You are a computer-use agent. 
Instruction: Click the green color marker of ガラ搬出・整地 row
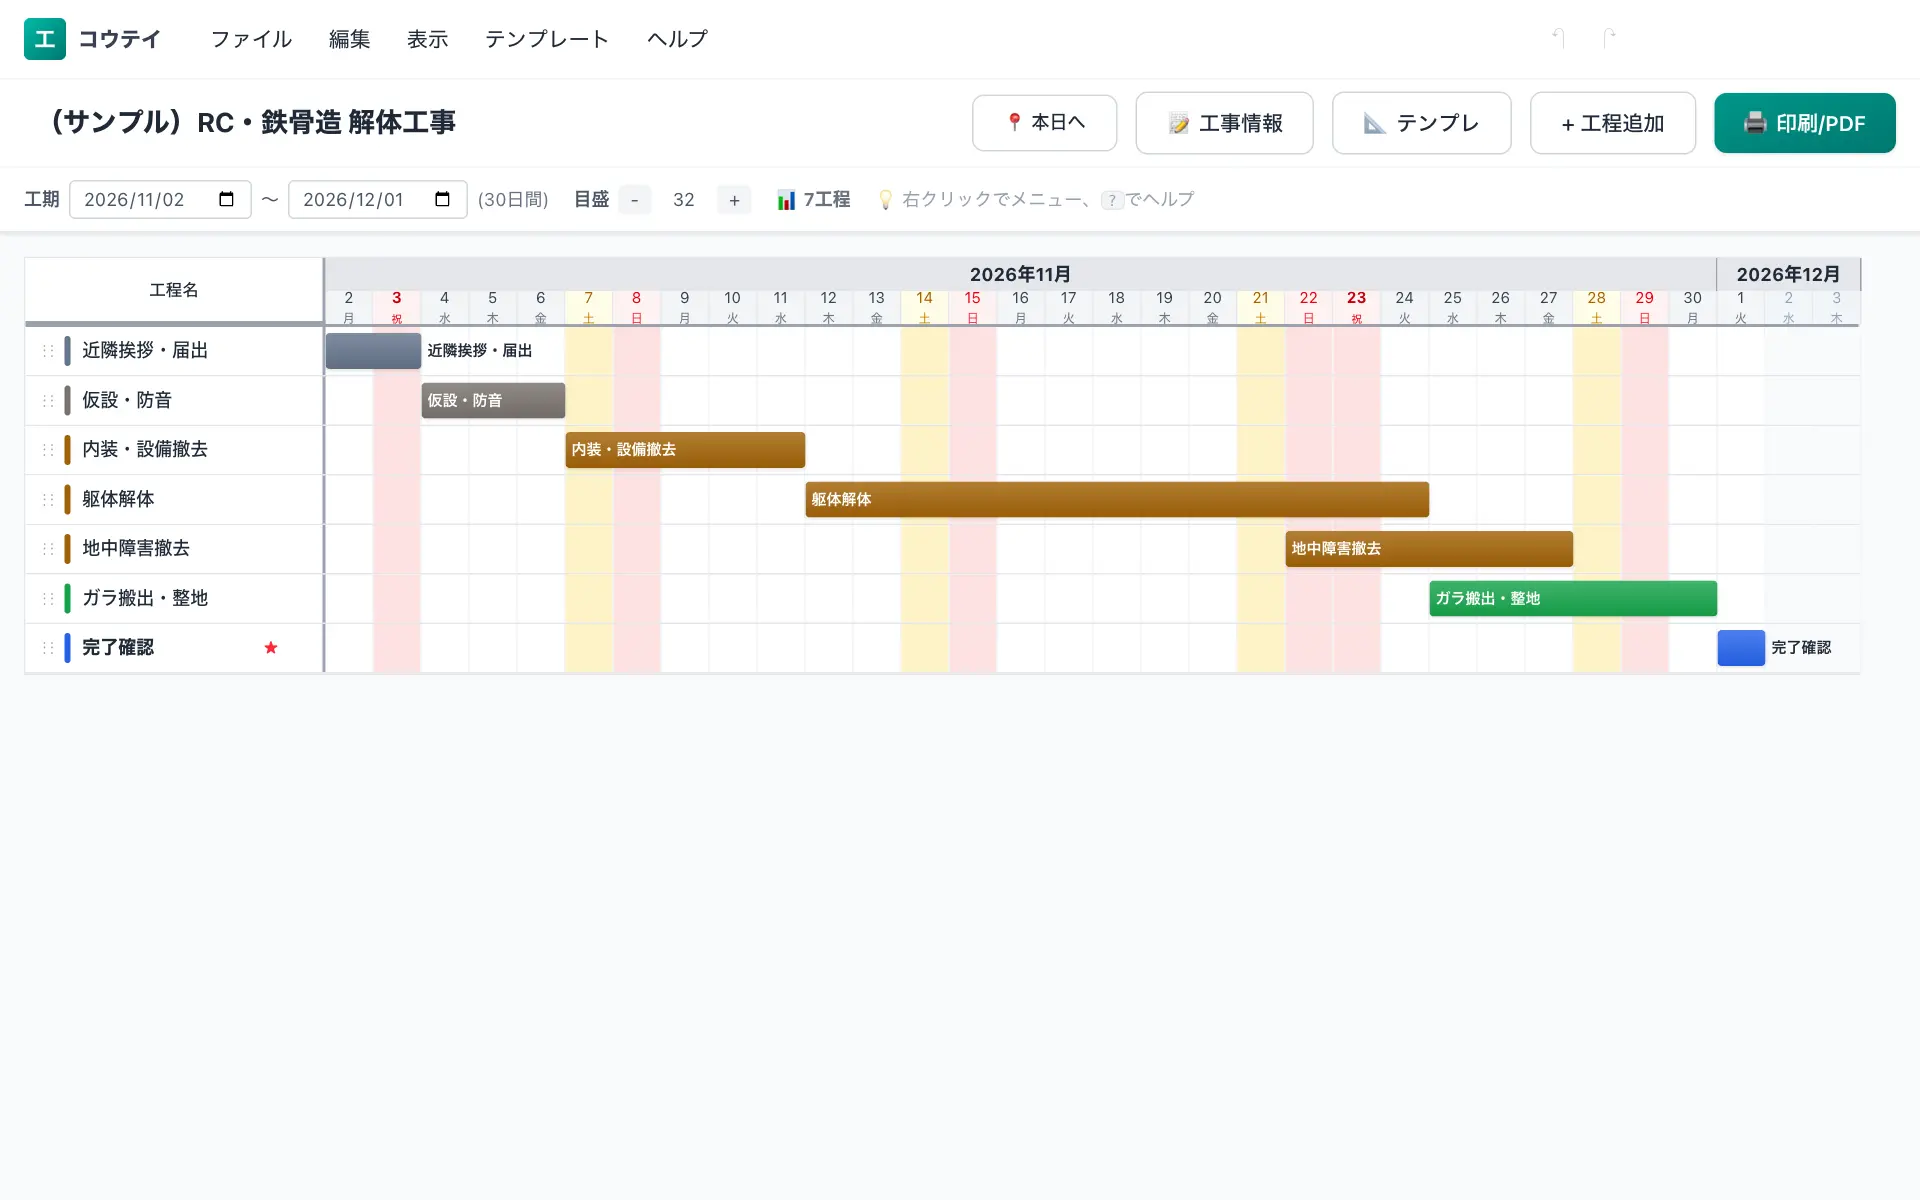[x=68, y=598]
